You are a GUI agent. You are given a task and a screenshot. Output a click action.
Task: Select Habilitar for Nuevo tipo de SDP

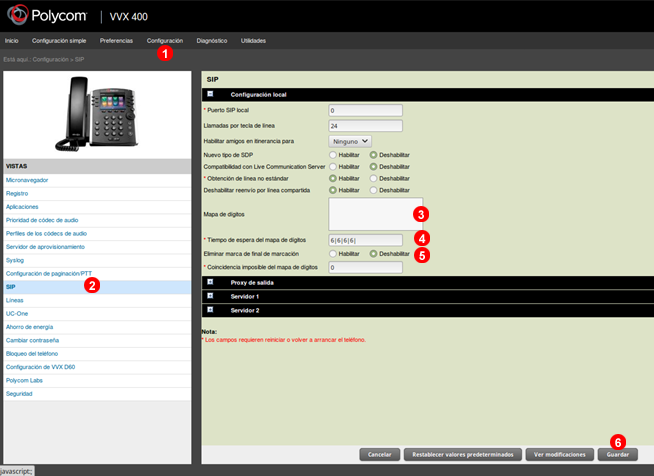[x=333, y=155]
